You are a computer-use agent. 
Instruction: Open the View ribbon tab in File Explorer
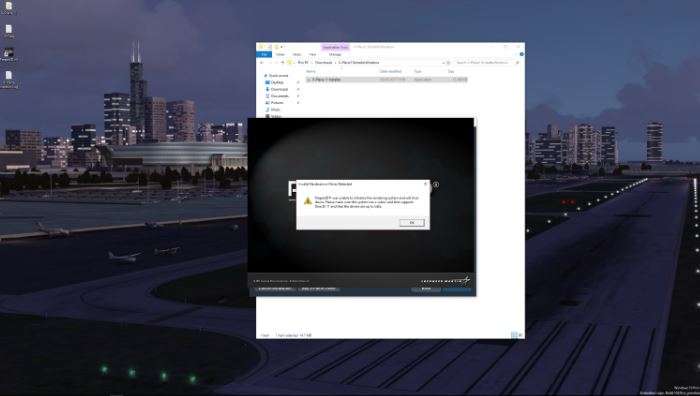click(312, 54)
